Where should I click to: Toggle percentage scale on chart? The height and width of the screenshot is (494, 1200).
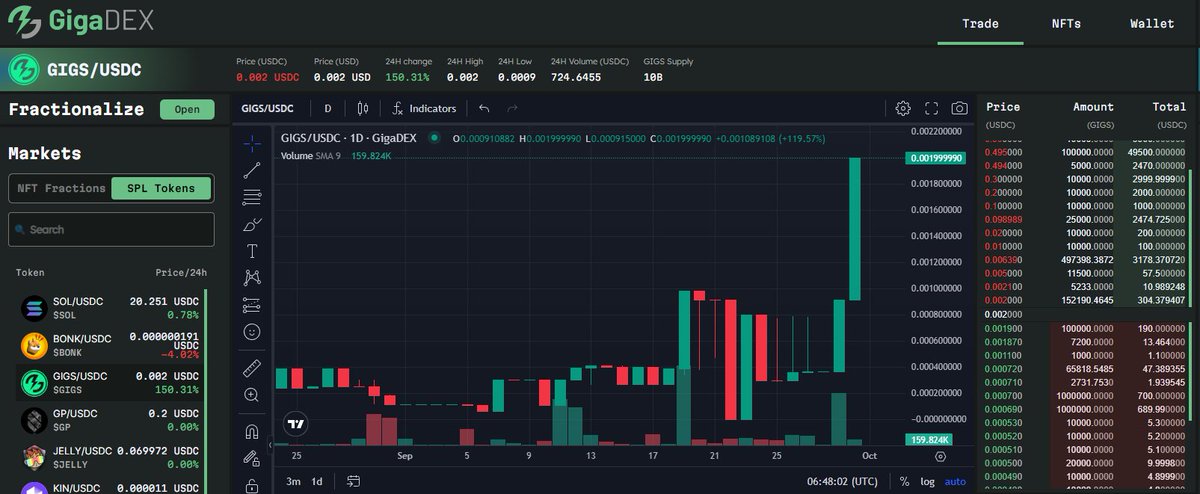pyautogui.click(x=904, y=481)
